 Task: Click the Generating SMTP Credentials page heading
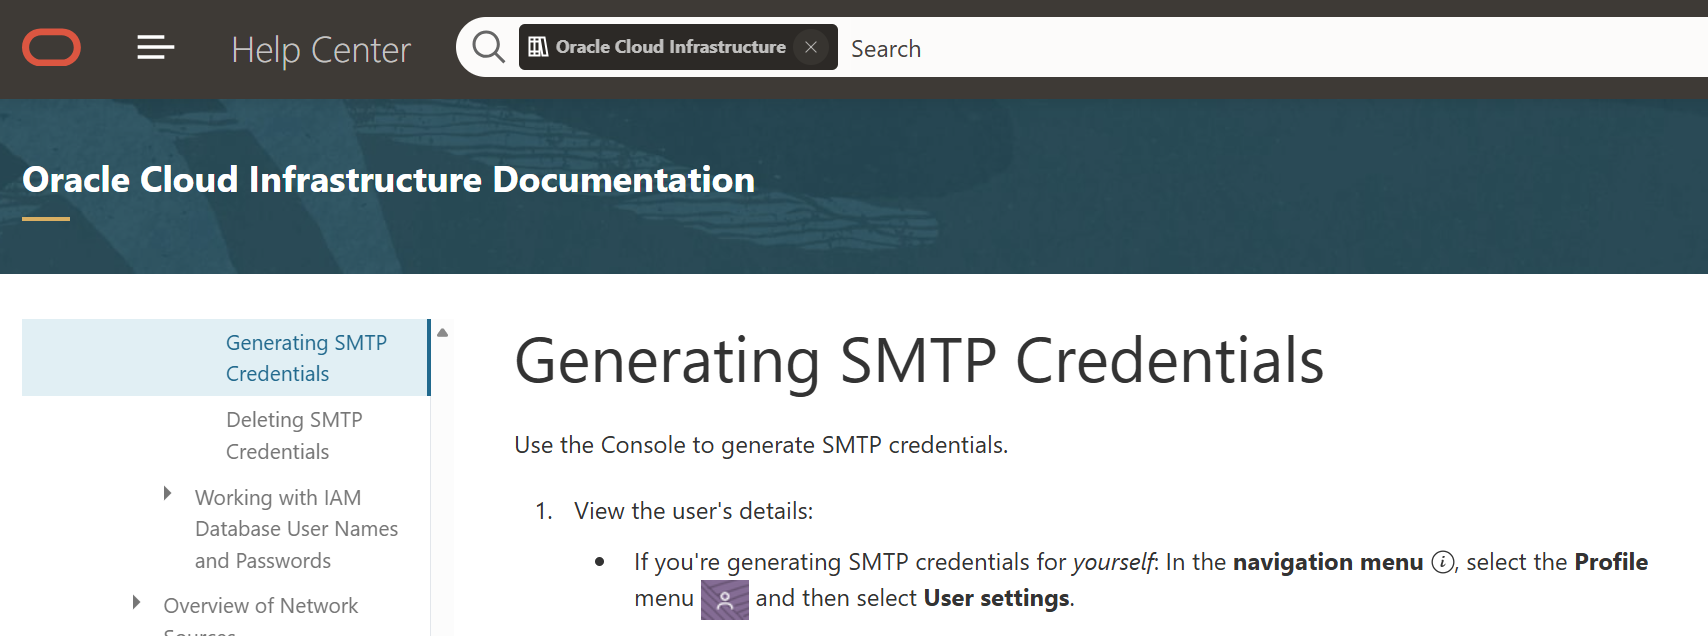click(x=918, y=361)
